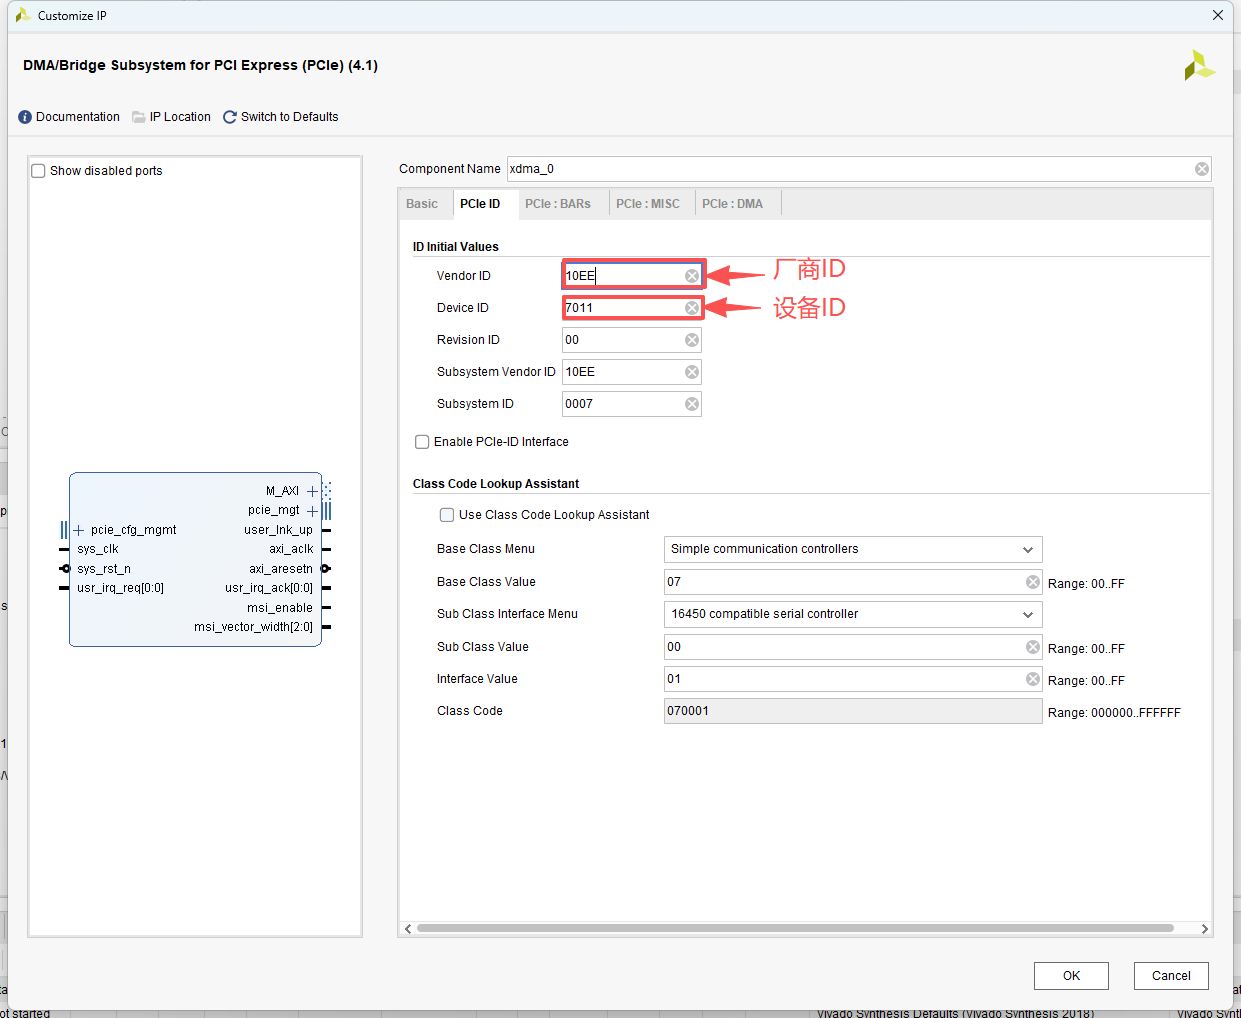Toggle Show disabled ports checkbox
This screenshot has width=1241, height=1018.
tap(38, 171)
